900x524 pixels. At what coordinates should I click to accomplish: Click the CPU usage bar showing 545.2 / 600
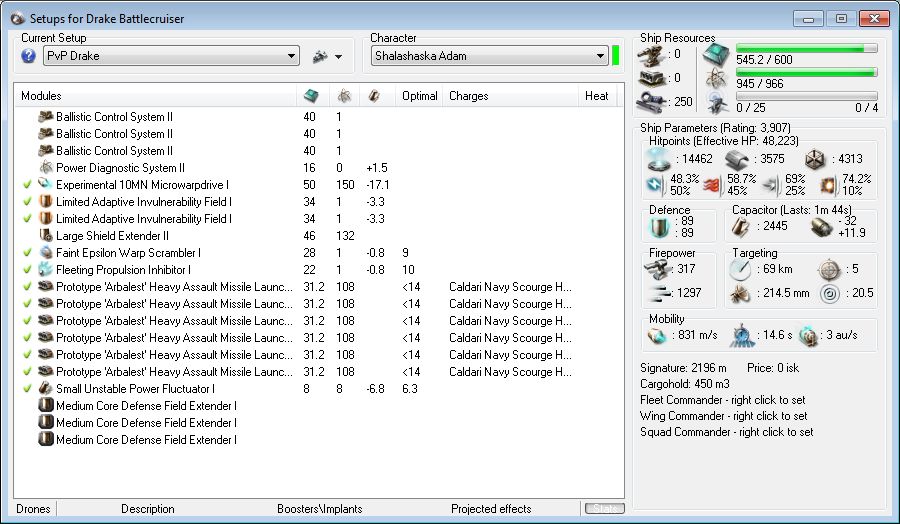point(806,47)
